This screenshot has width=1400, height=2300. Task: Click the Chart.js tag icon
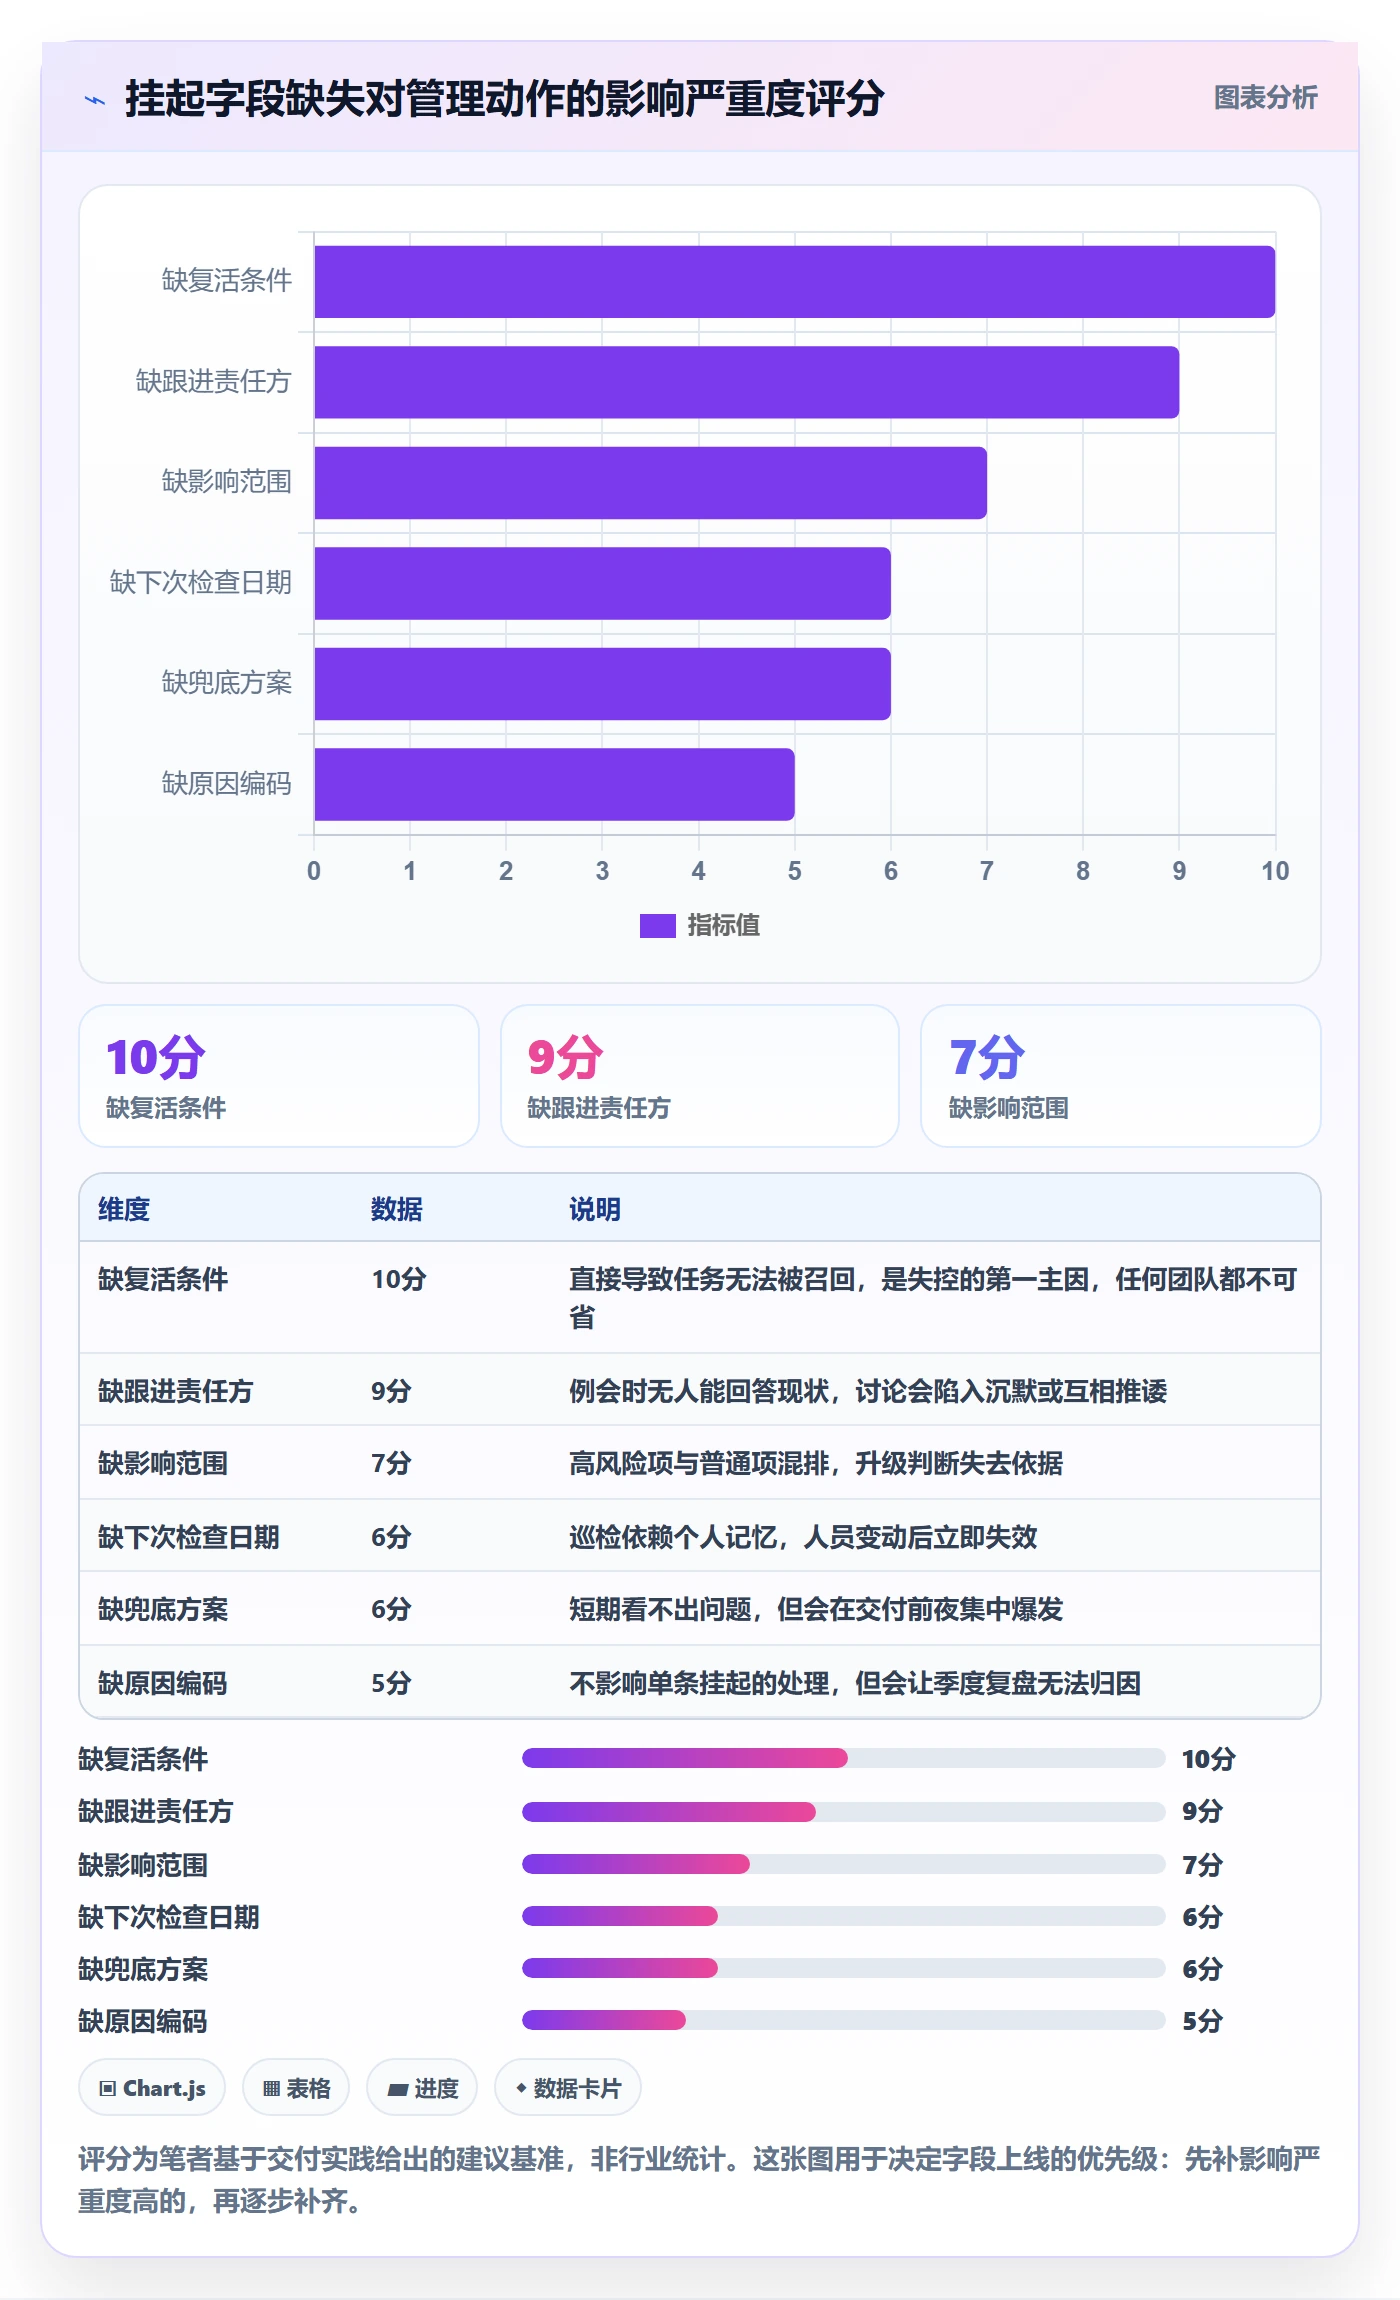[107, 2088]
